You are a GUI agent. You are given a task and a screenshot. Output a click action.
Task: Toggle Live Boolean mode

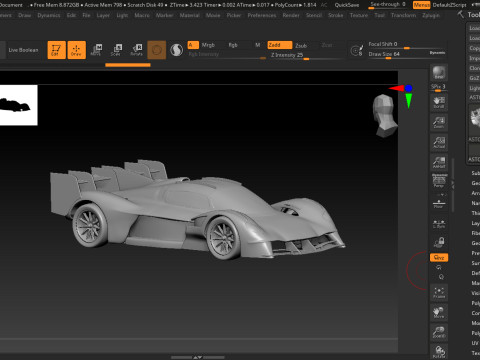pyautogui.click(x=23, y=50)
